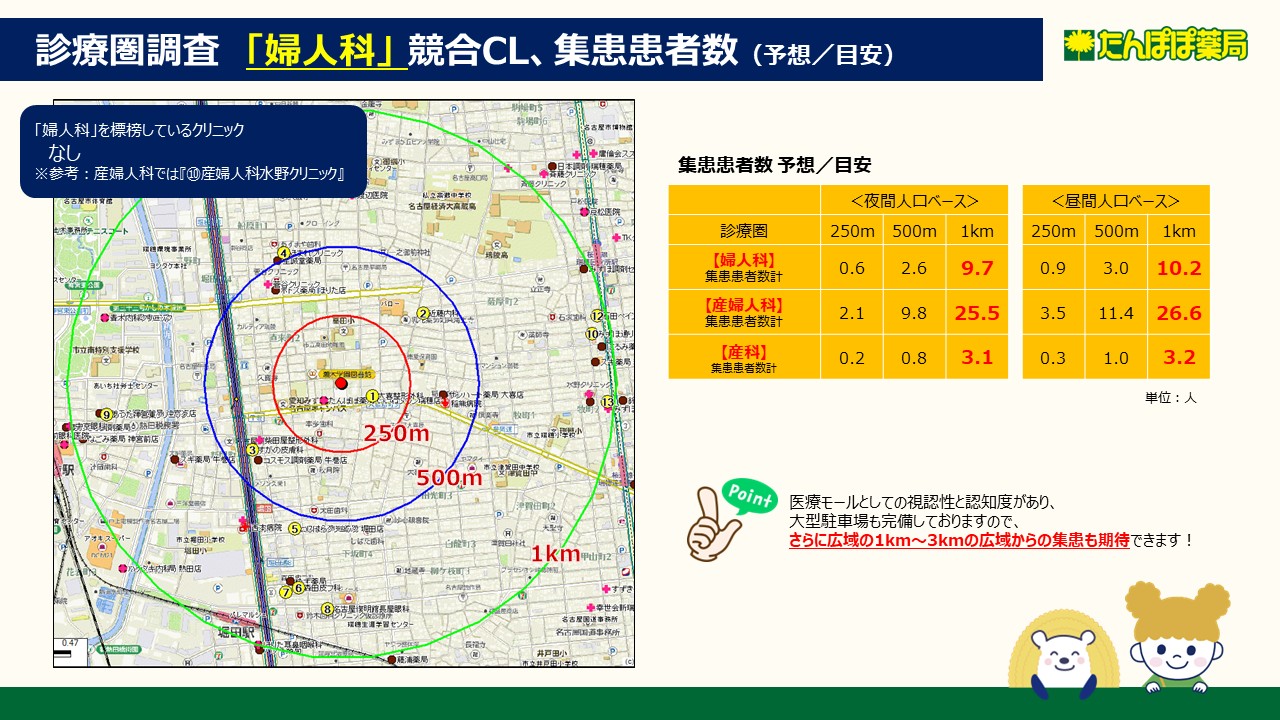This screenshot has height=720, width=1280.
Task: Select map marker number 8
Action: (x=326, y=608)
